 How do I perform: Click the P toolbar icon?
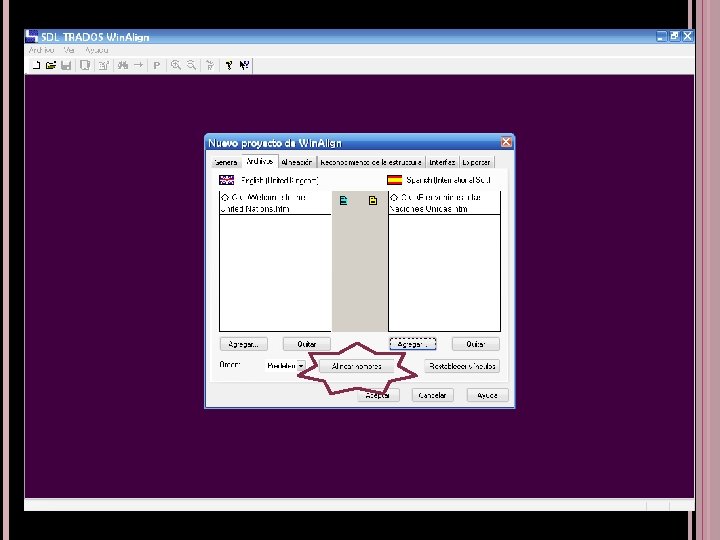157,65
